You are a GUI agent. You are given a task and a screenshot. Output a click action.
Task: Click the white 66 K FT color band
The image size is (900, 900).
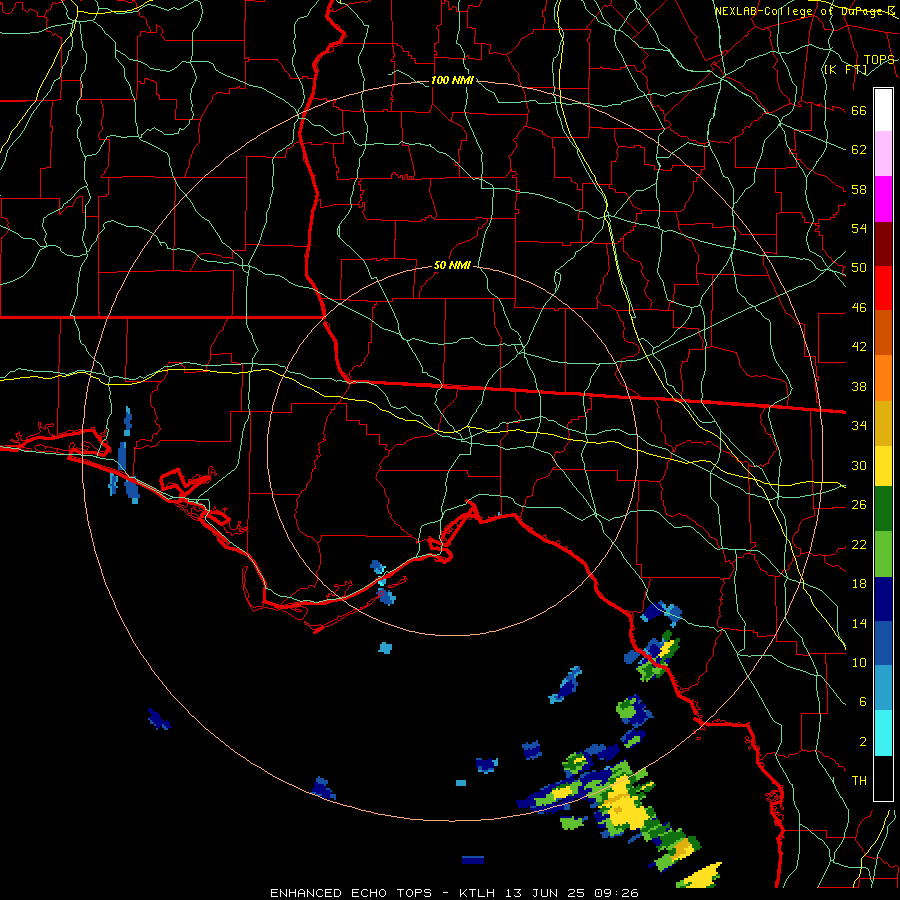pyautogui.click(x=883, y=110)
